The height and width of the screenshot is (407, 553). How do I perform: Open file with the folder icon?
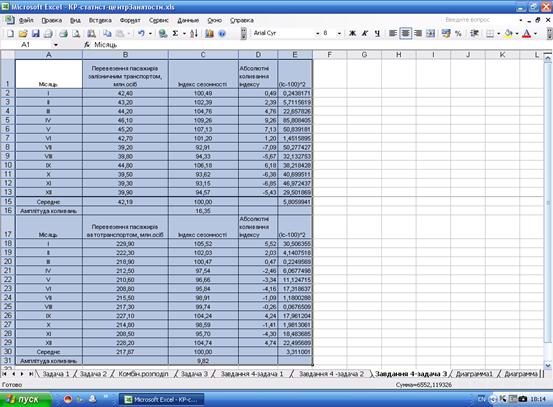(x=23, y=34)
